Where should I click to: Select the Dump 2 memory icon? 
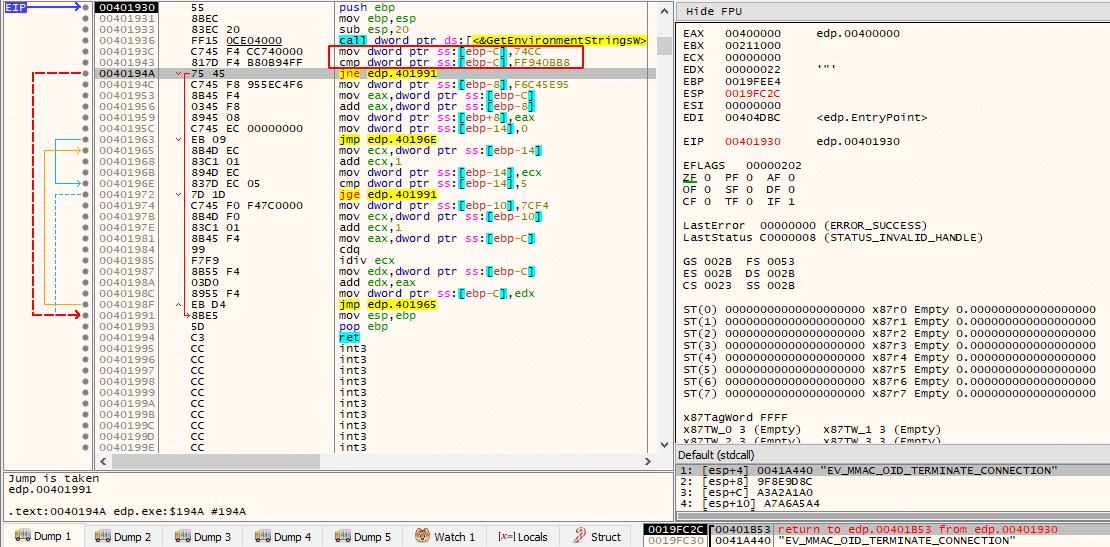103,536
